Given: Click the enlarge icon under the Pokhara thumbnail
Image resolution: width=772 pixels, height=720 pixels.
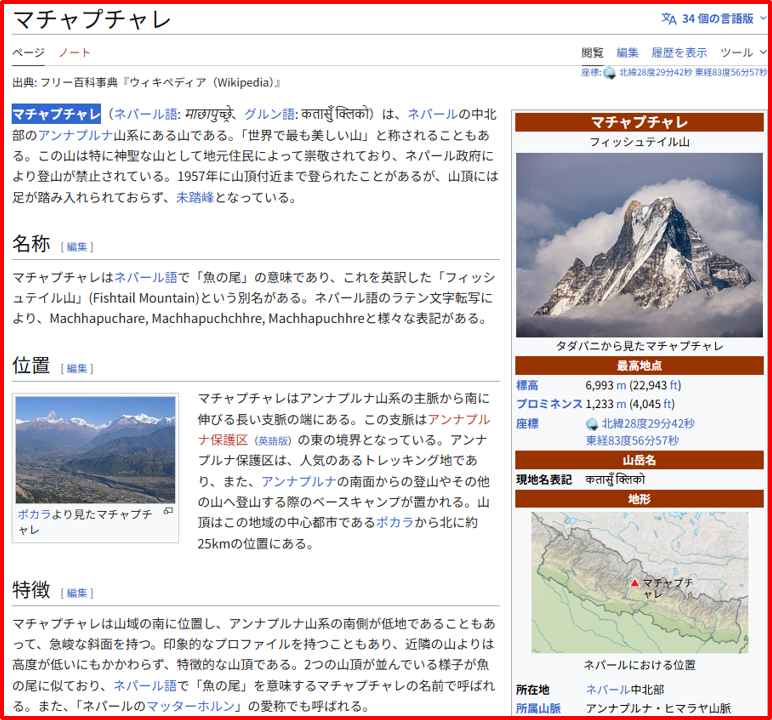Looking at the screenshot, I should [168, 511].
